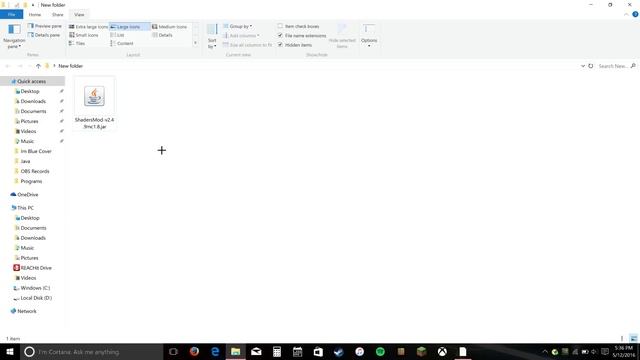The image size is (640, 360).
Task: Select the View ribbon tab
Action: coord(79,14)
